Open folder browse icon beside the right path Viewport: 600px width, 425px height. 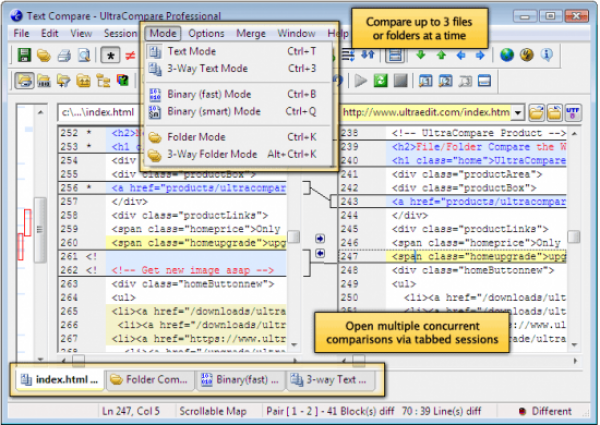coord(535,113)
